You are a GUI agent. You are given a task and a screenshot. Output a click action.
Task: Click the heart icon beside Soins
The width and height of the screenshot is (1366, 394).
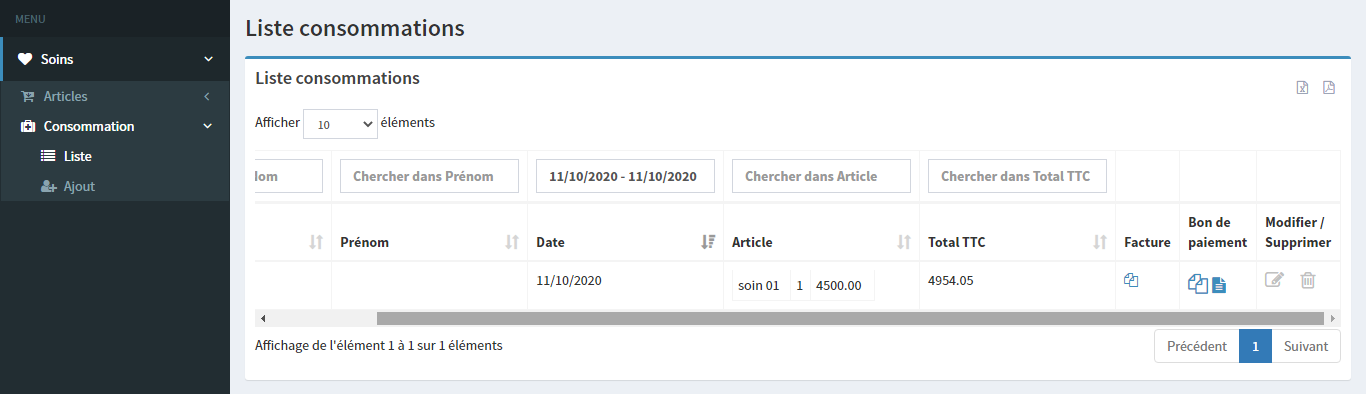point(25,59)
